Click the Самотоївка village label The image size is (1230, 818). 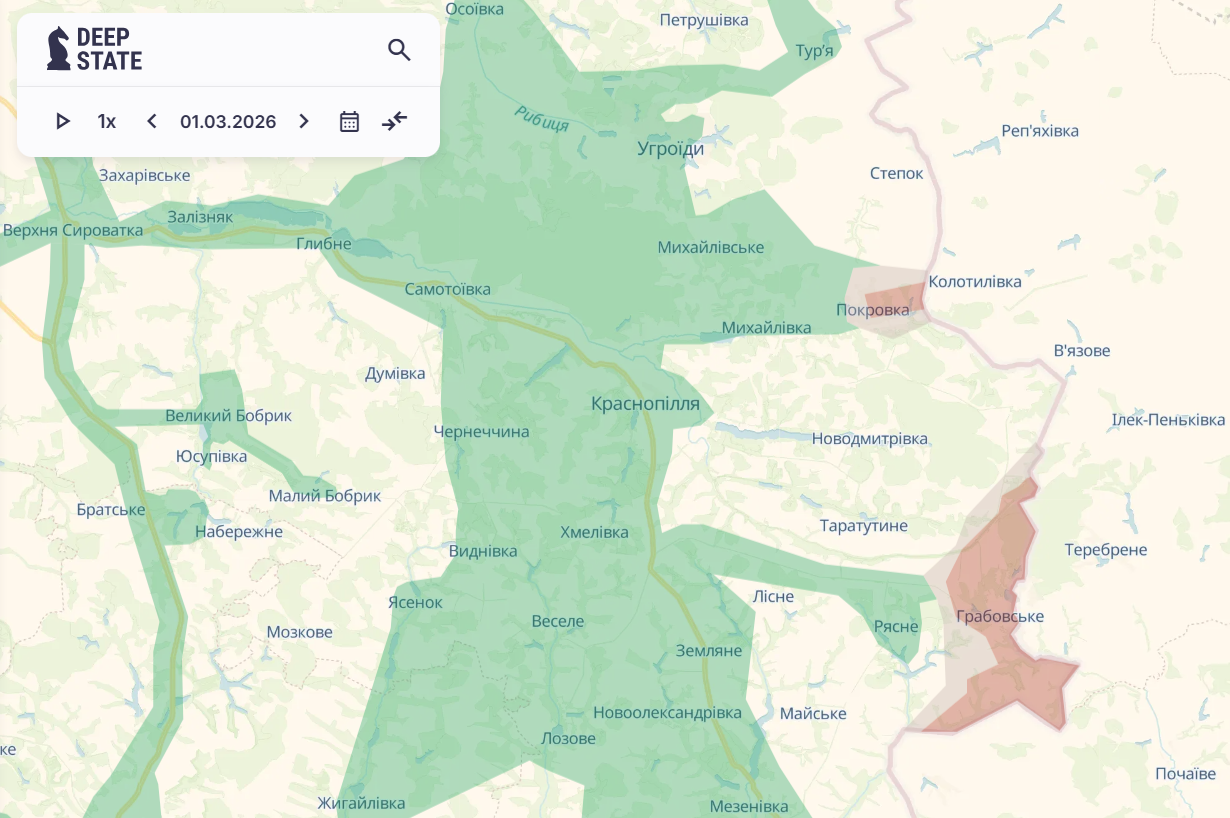tap(448, 289)
